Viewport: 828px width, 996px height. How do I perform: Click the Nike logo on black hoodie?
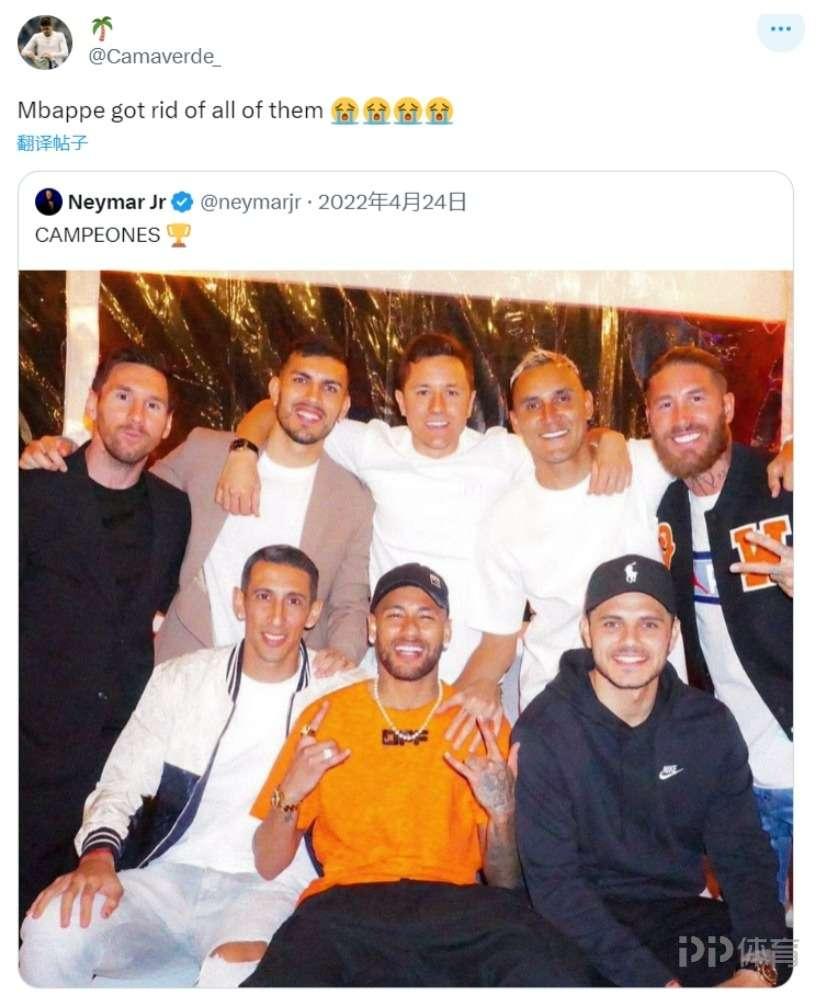click(x=670, y=772)
